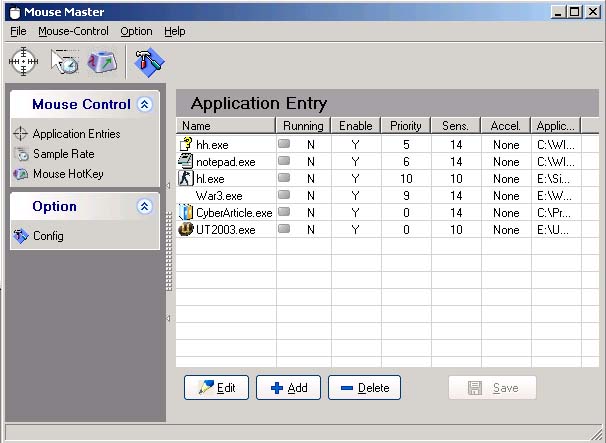
Task: Click priority value 10 for hl.exe
Action: click(406, 179)
